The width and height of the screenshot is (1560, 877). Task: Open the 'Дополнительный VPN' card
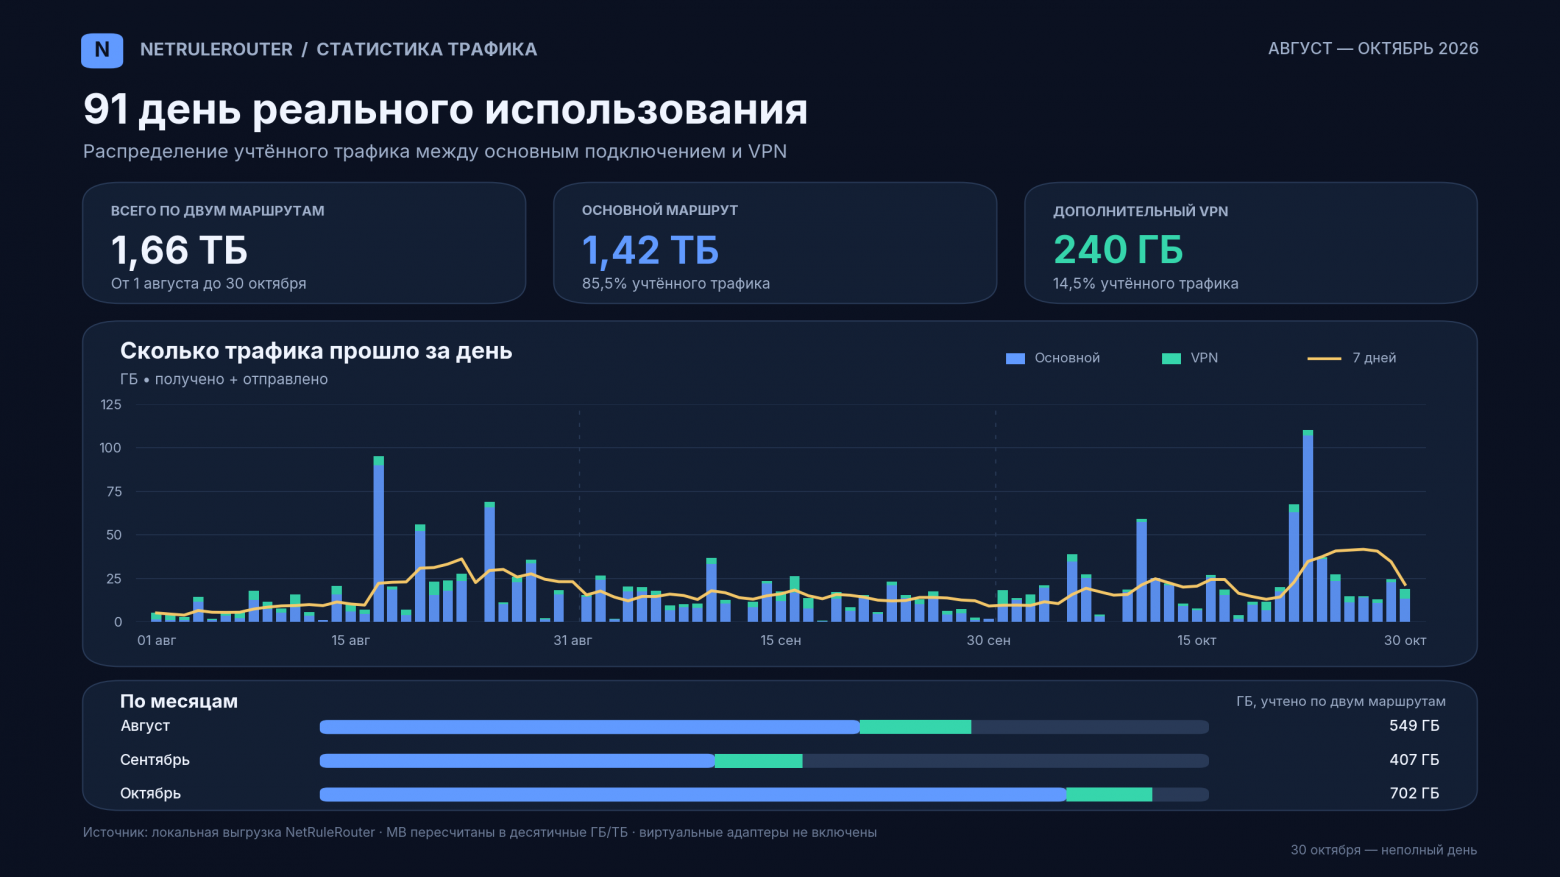(1251, 243)
